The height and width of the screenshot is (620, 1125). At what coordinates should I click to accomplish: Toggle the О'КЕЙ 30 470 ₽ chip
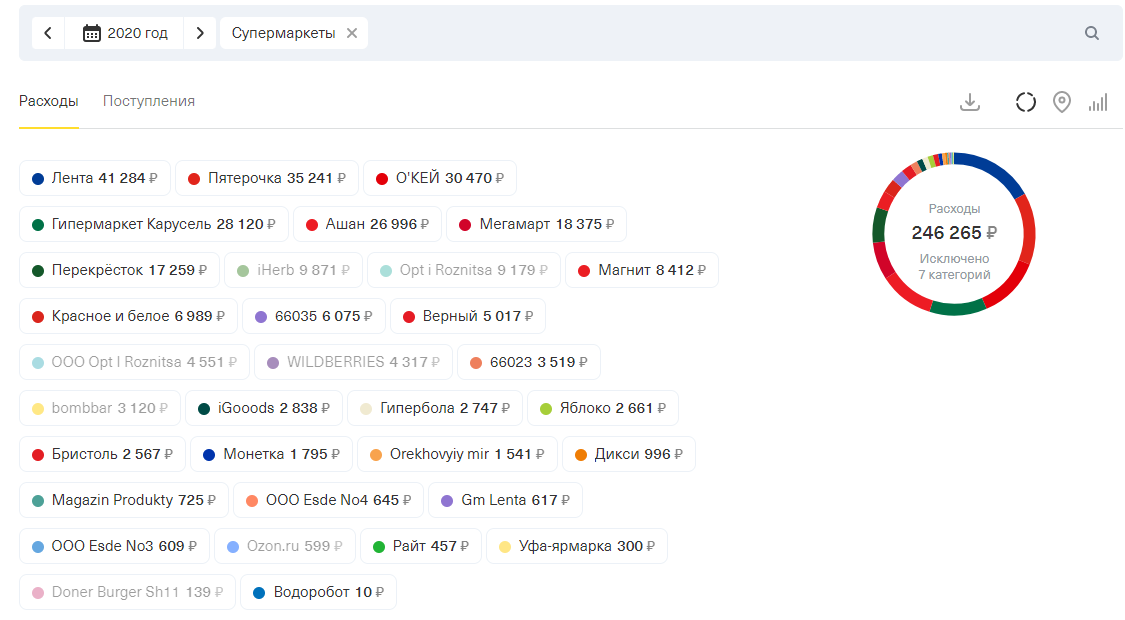tap(440, 178)
